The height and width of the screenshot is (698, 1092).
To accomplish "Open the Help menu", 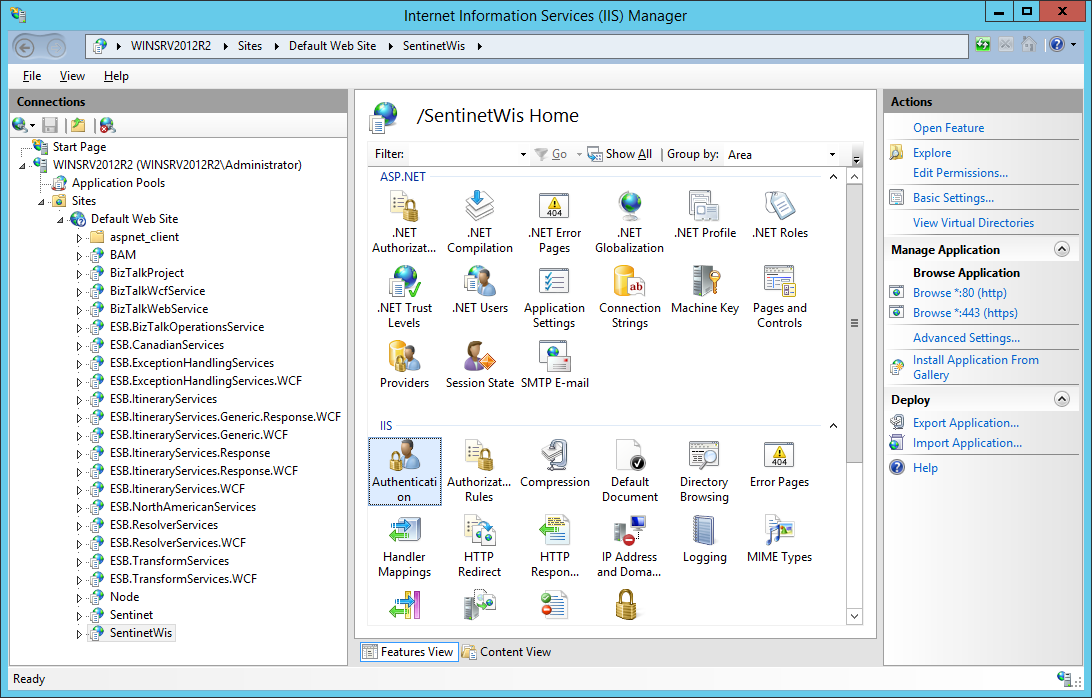I will click(116, 76).
